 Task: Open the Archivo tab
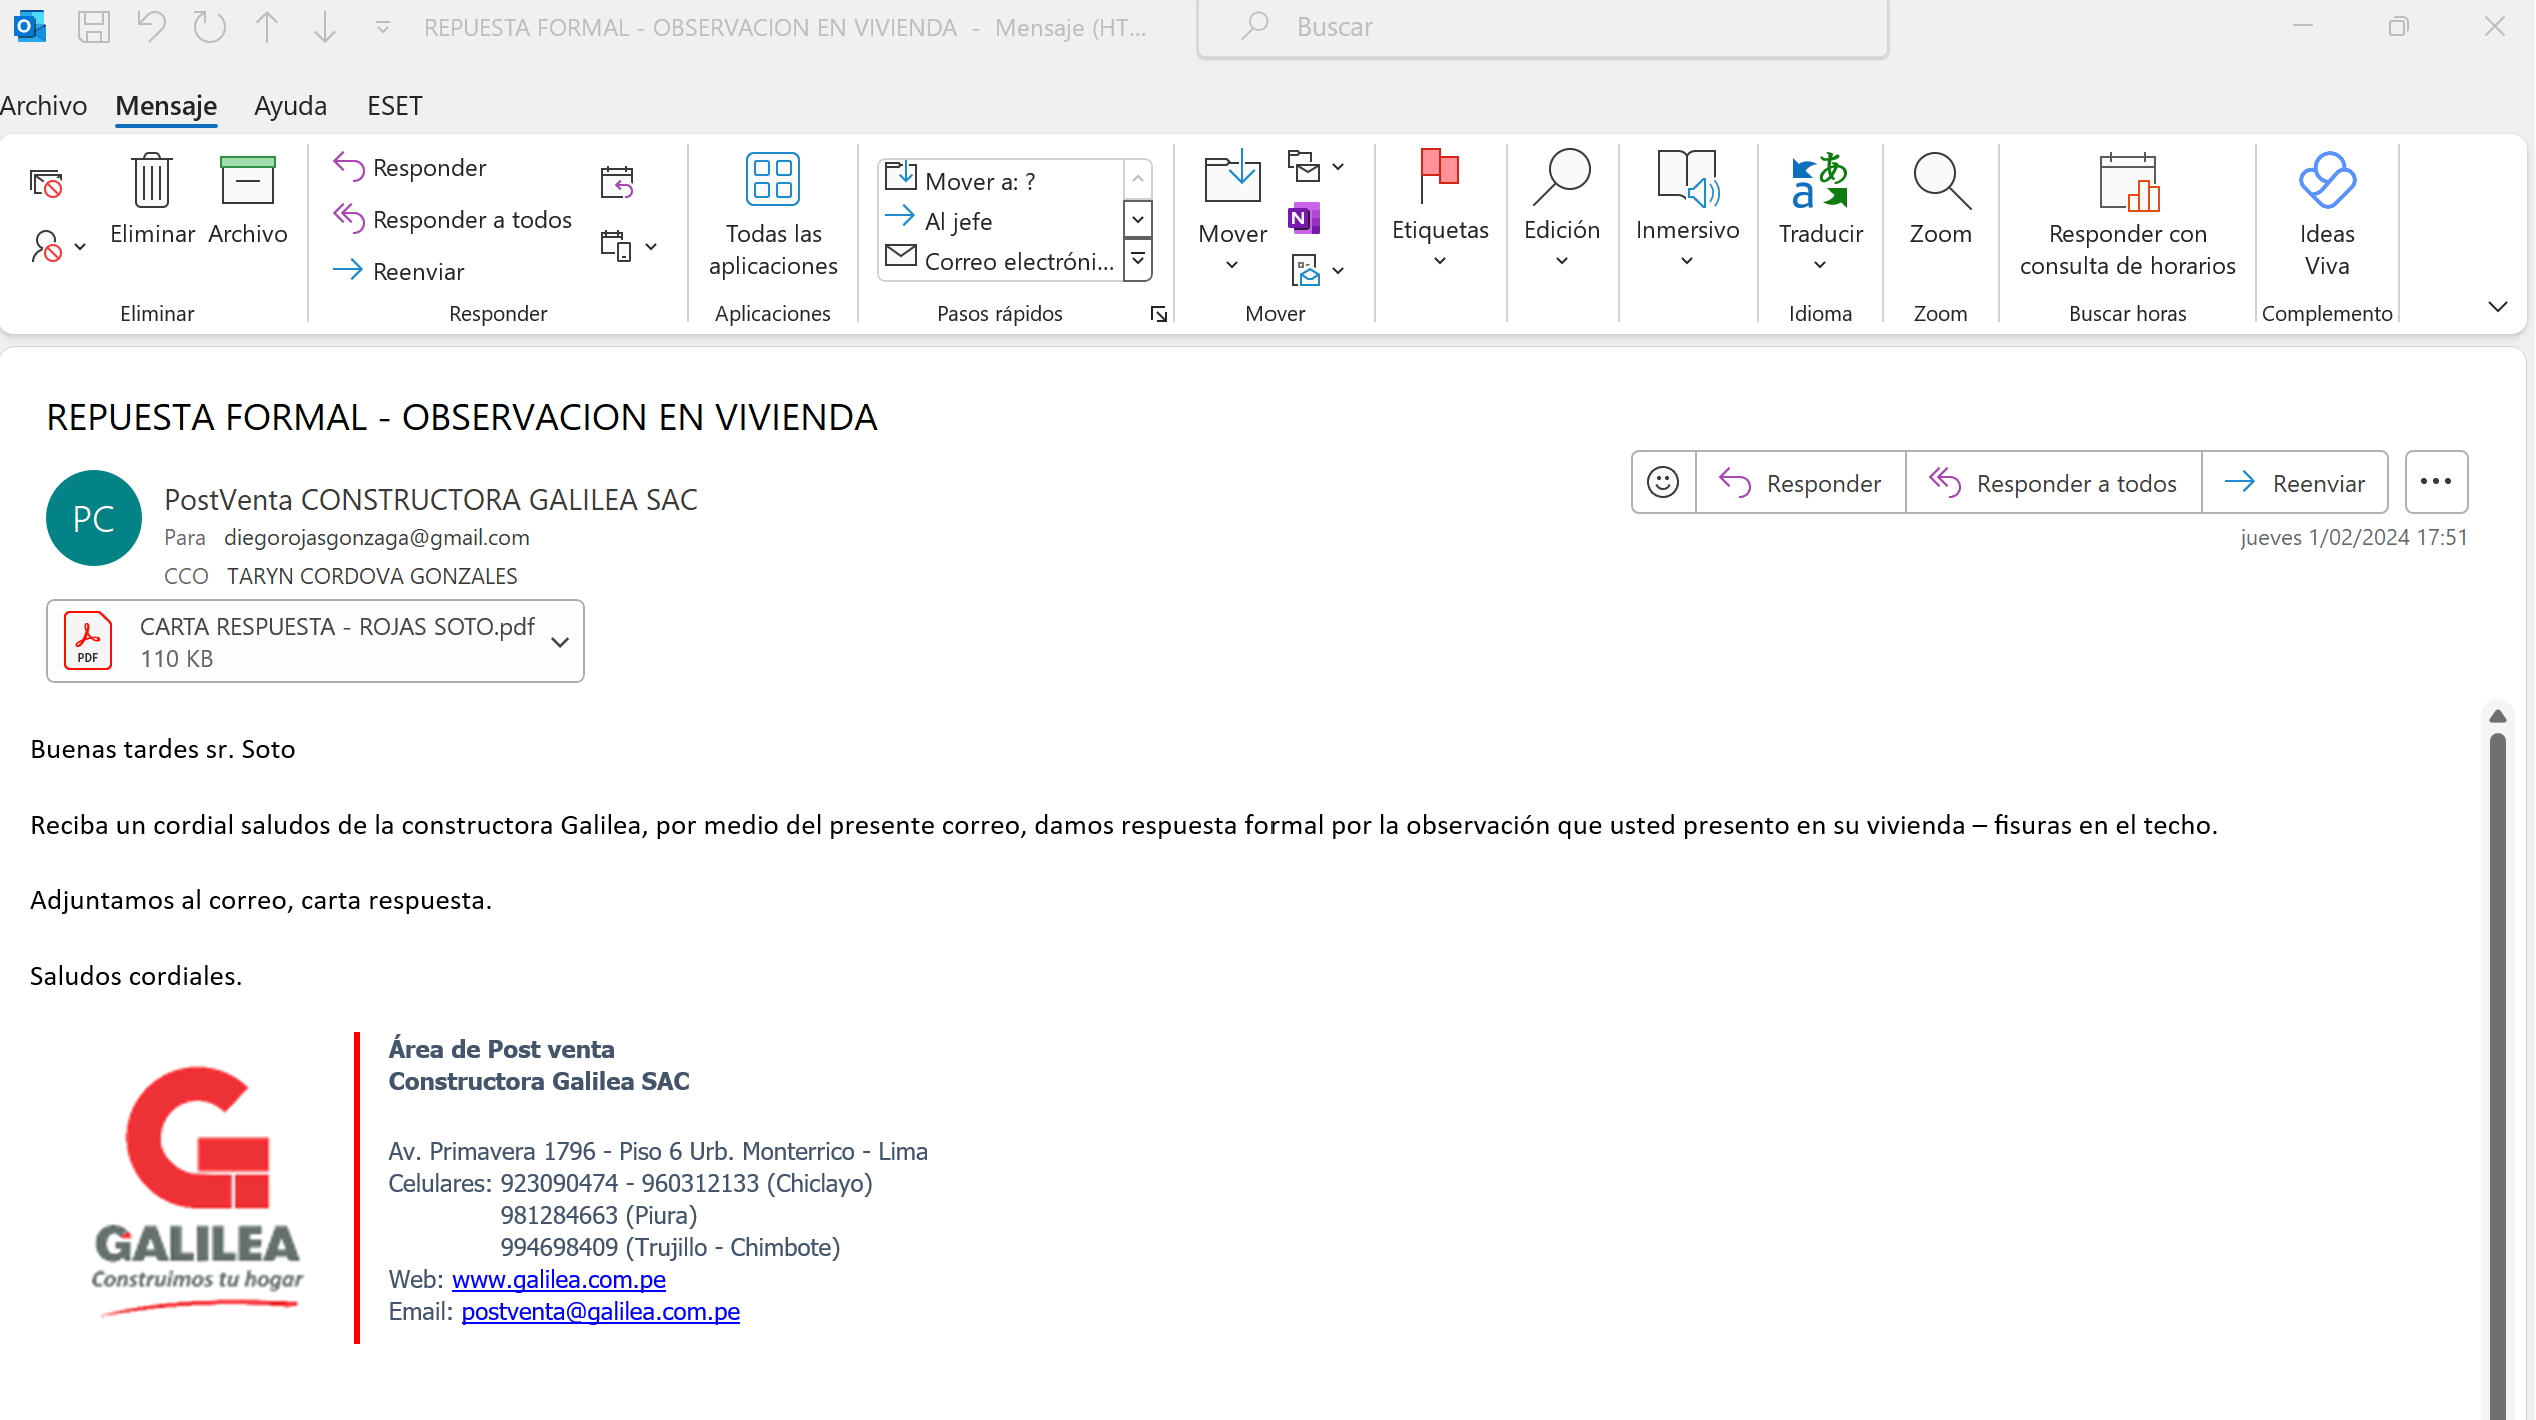[x=44, y=105]
